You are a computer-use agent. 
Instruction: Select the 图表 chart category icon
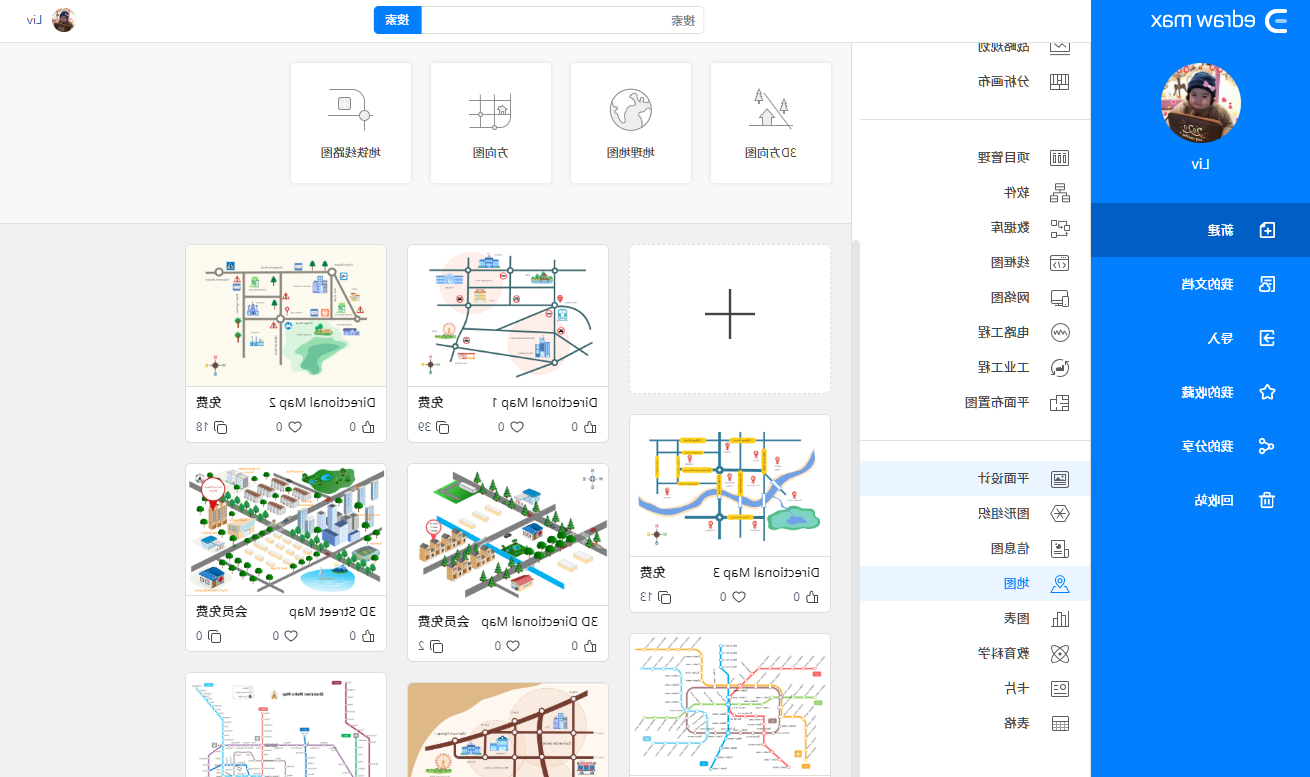coord(1060,618)
